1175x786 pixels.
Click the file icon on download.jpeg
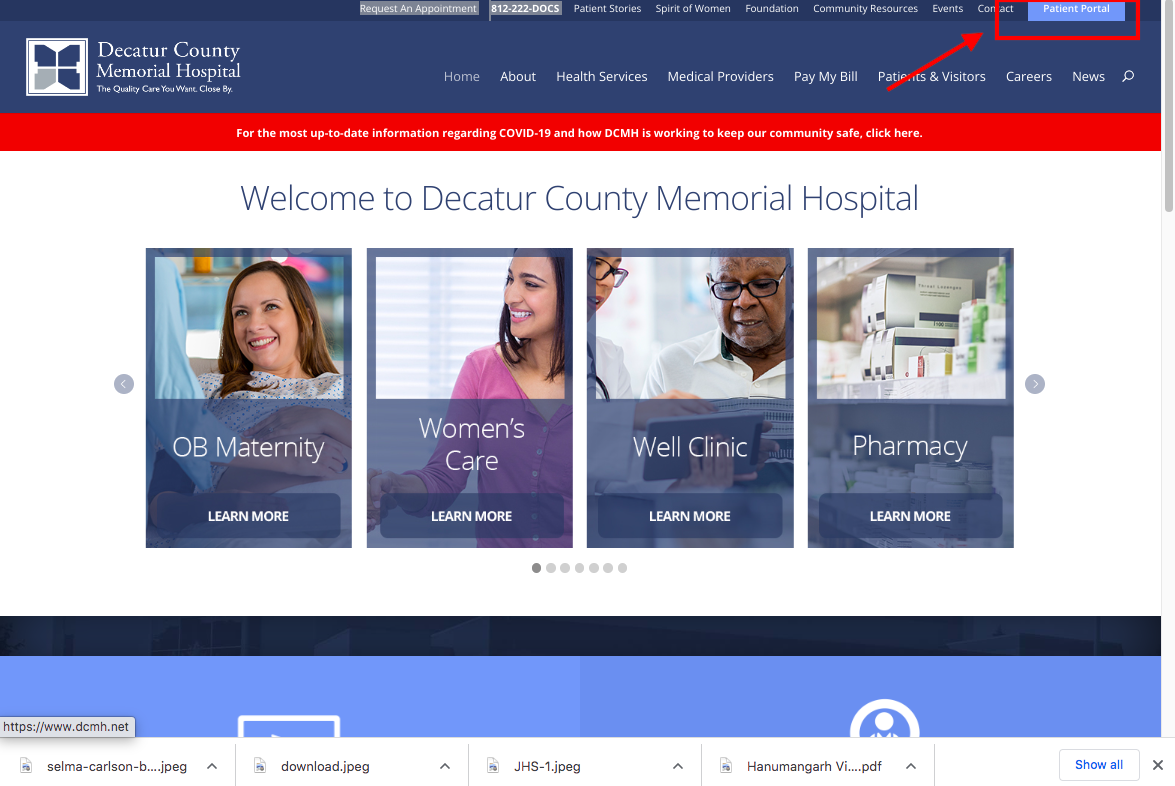[x=259, y=765]
